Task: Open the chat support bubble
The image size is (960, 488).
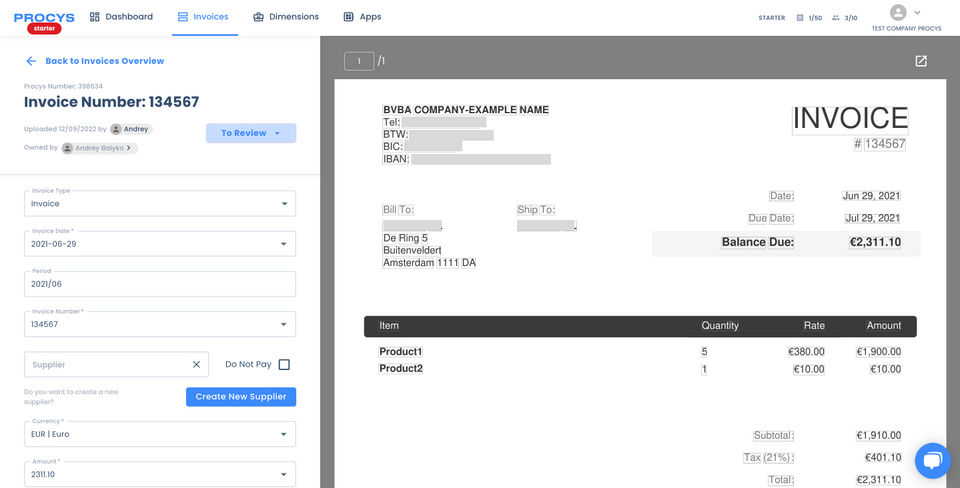Action: point(932,460)
